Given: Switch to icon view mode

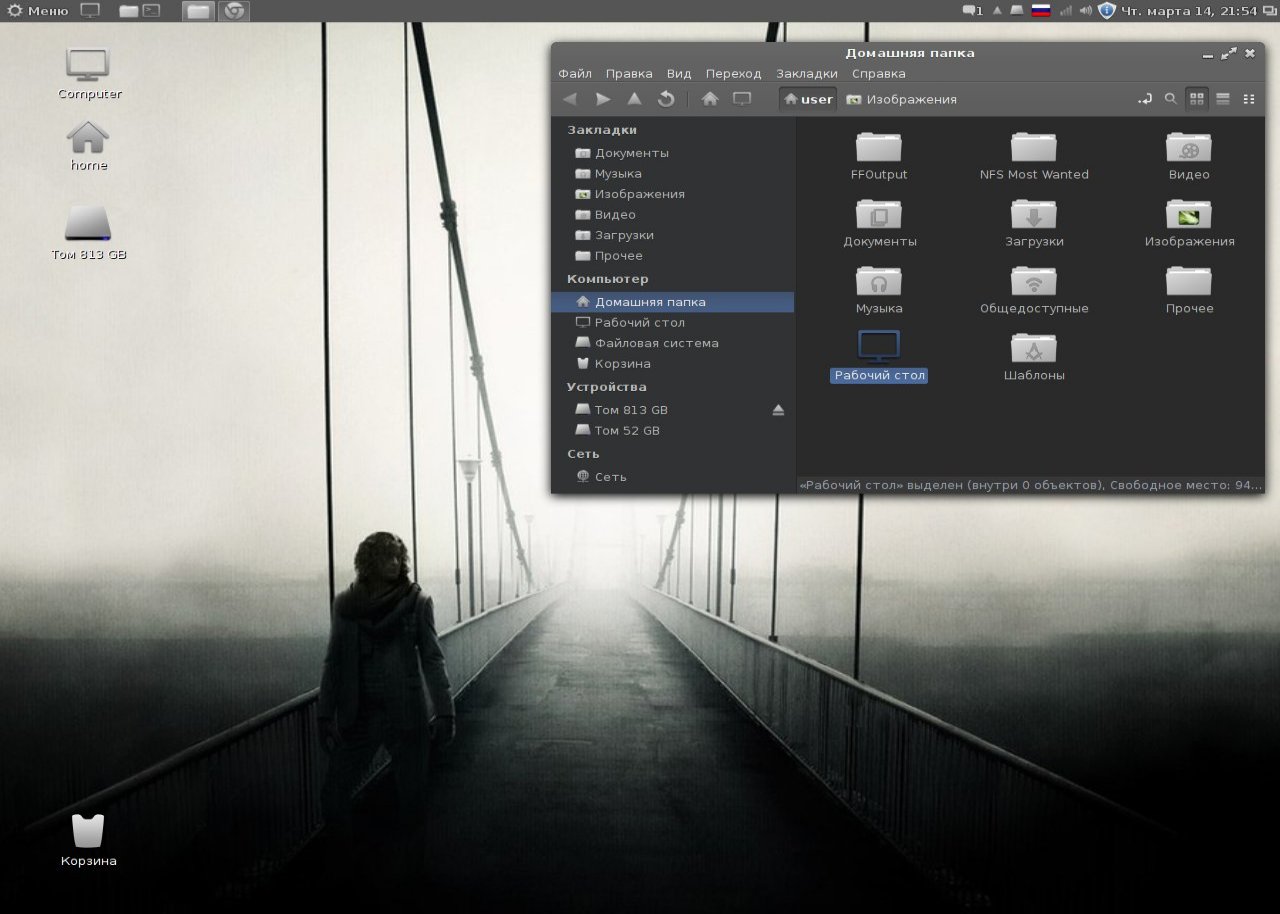Looking at the screenshot, I should [1196, 99].
